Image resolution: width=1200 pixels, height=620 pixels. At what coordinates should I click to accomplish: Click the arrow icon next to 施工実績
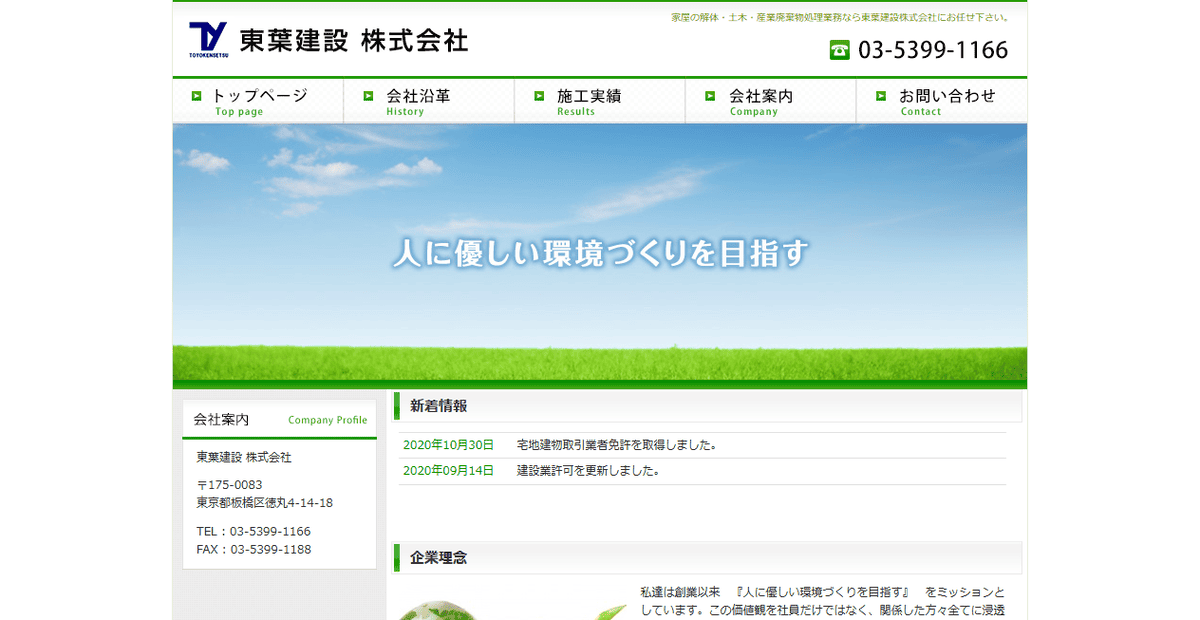[x=539, y=97]
